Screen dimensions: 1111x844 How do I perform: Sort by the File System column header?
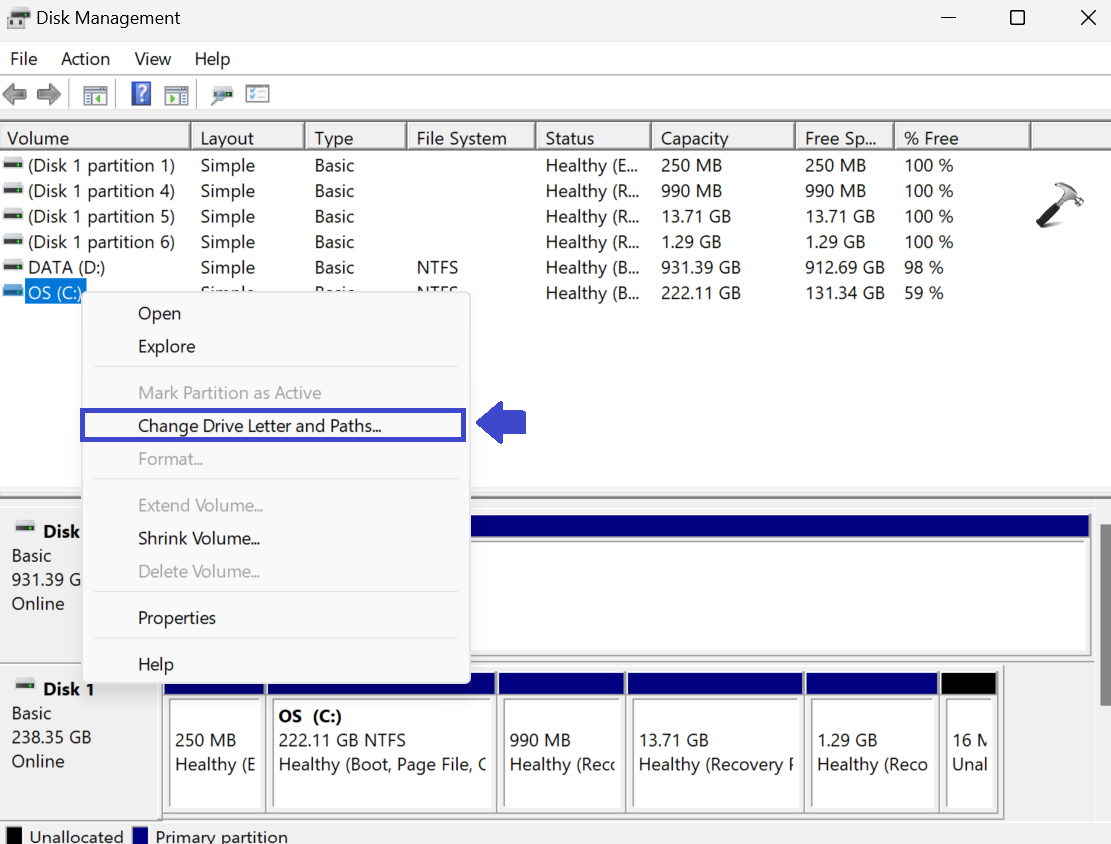[x=461, y=138]
